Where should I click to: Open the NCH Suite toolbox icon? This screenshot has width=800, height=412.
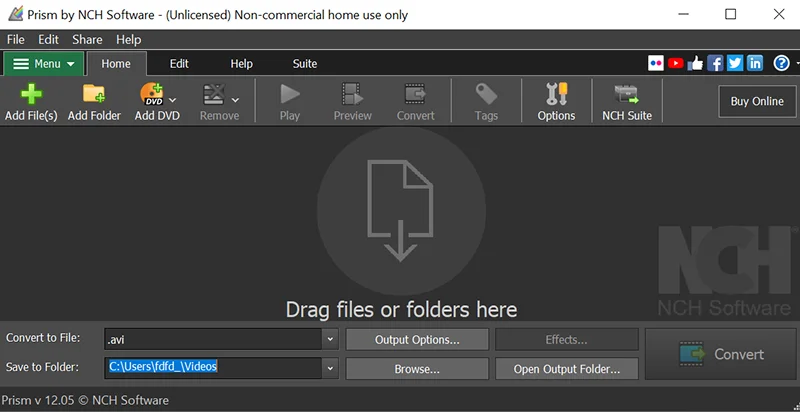tap(627, 94)
